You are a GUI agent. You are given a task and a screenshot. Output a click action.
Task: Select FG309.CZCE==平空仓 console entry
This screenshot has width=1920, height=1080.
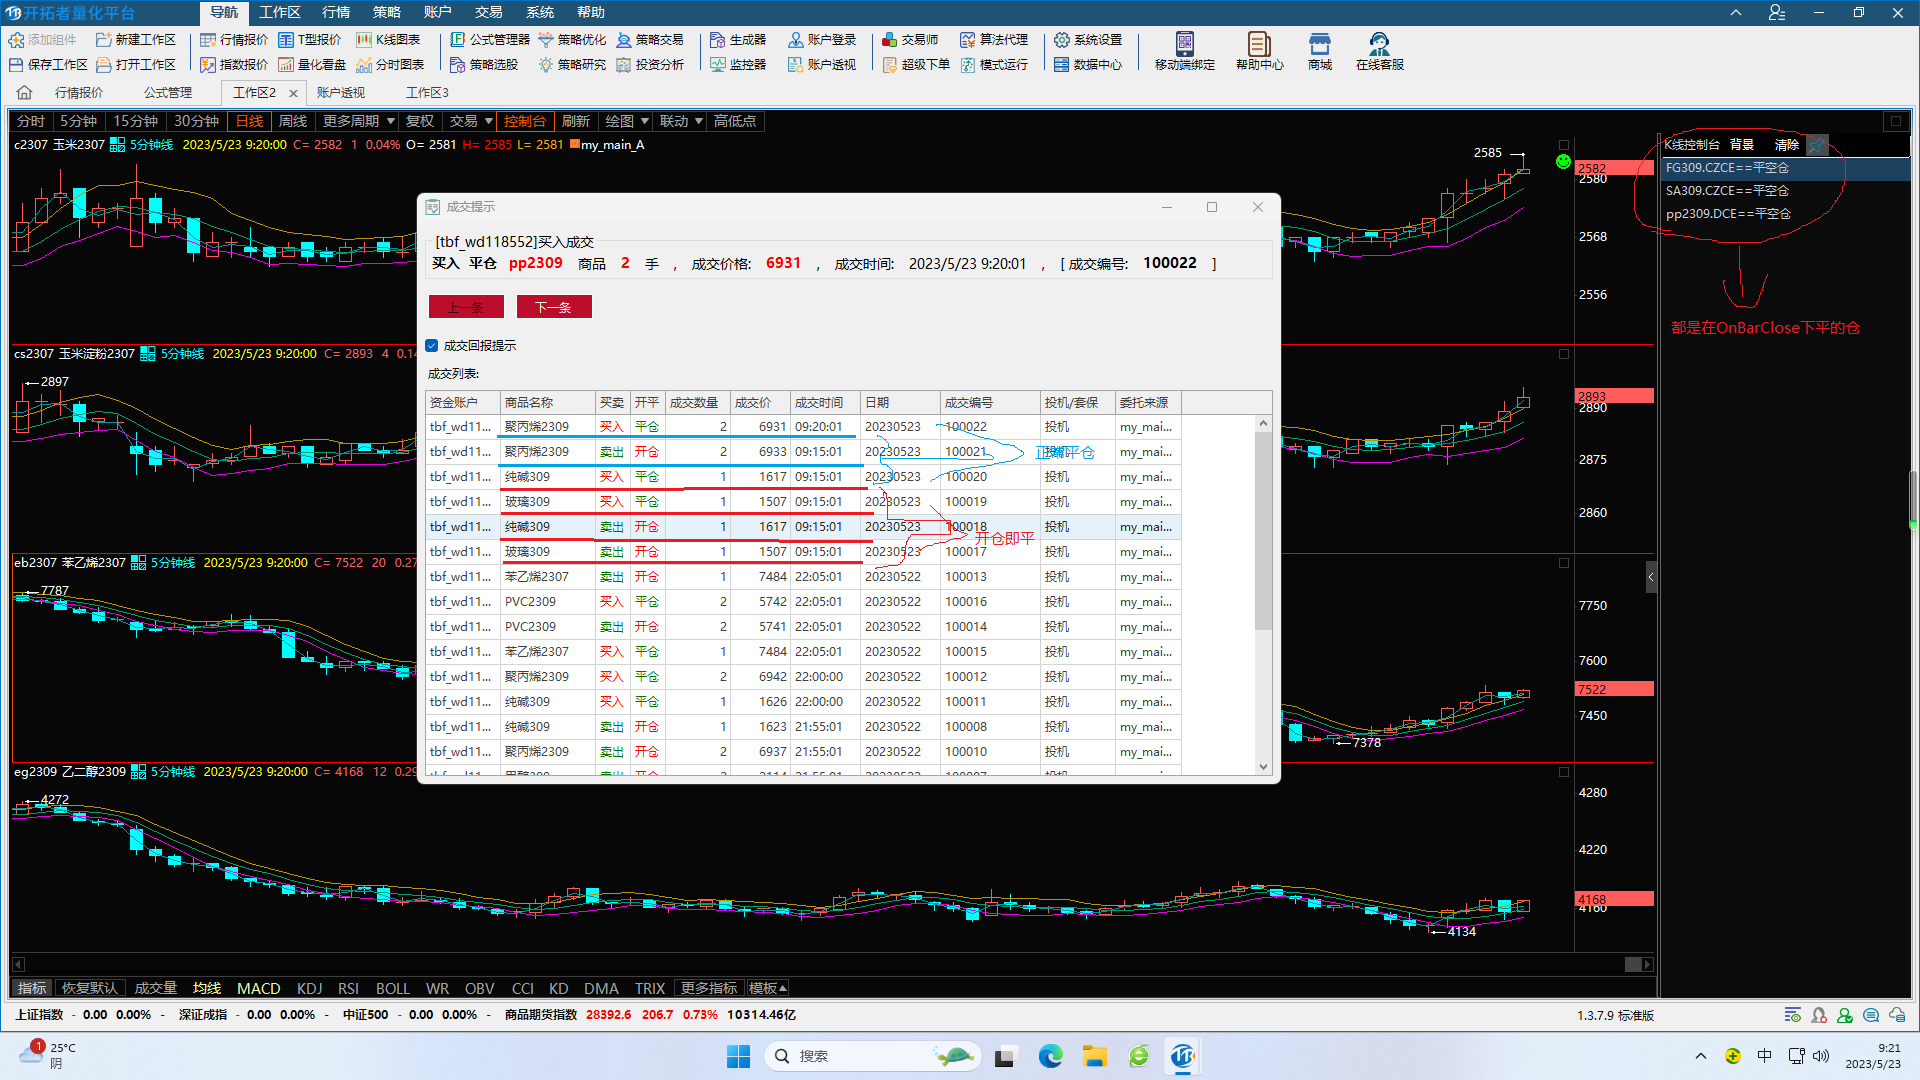1785,168
